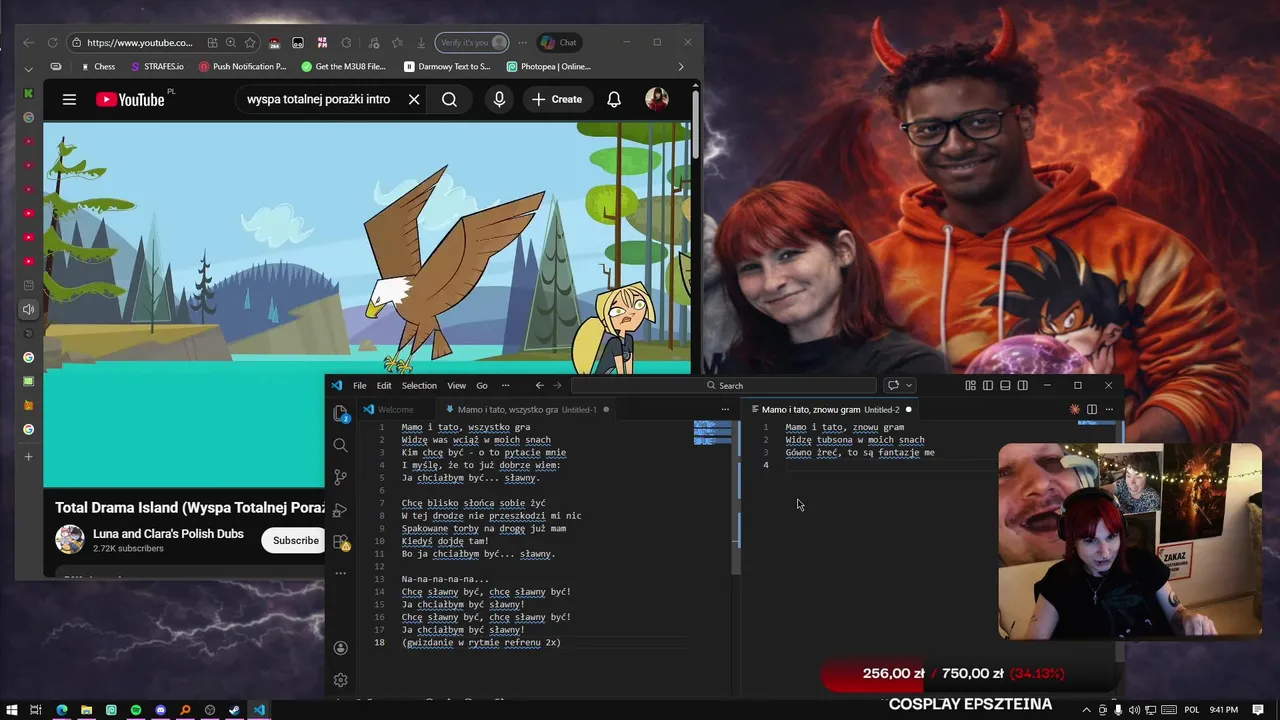
Task: Reload the browser page
Action: [52, 42]
